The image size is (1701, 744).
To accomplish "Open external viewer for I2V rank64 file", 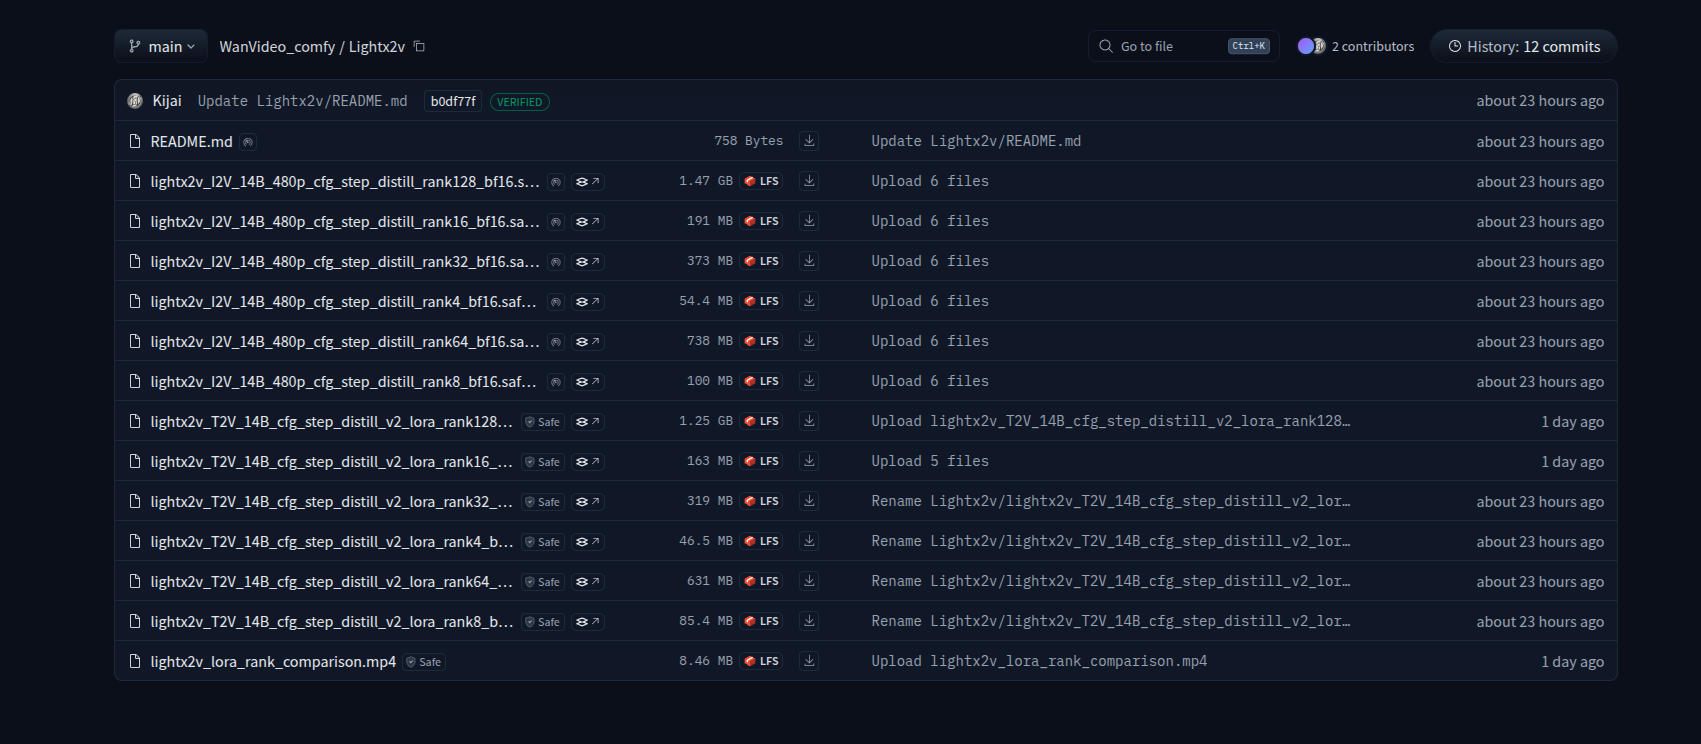I will tap(588, 342).
